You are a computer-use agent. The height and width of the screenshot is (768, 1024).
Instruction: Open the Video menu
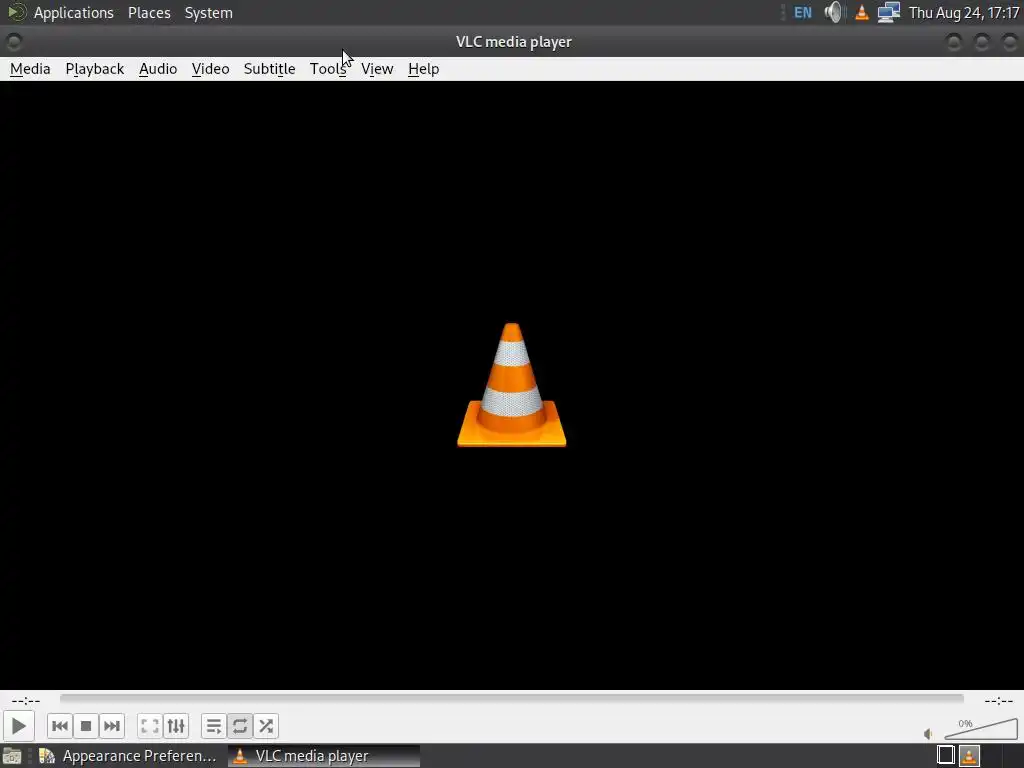[210, 69]
